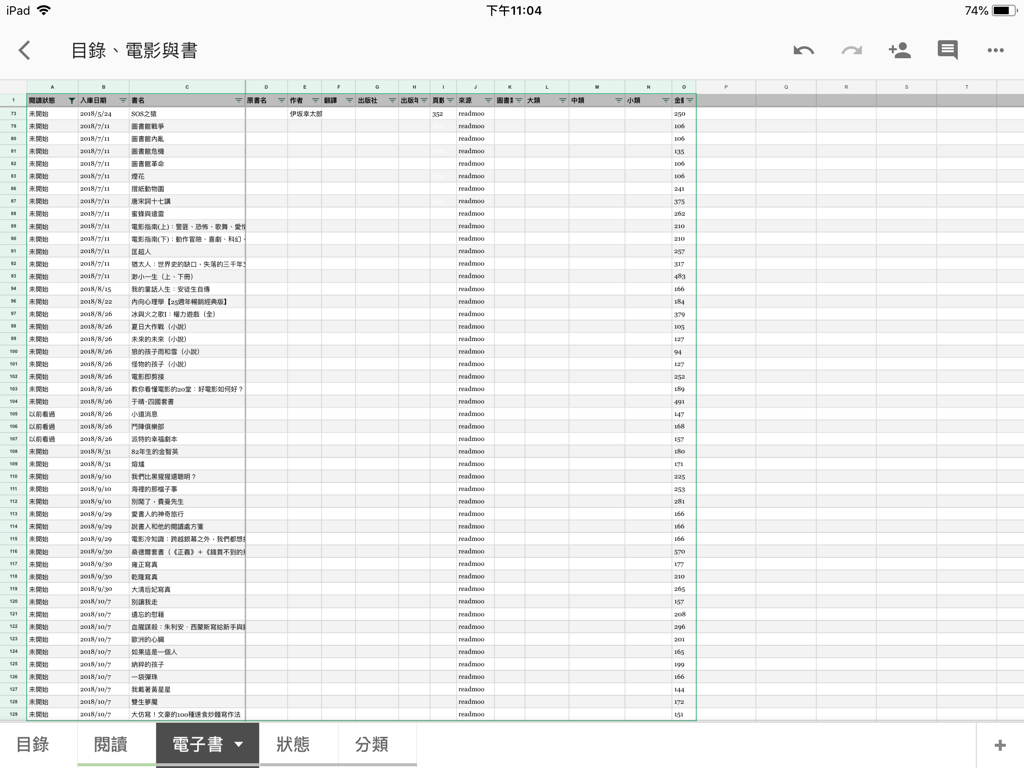Open filter dropdown on 書名 column
This screenshot has height=768, width=1024.
click(x=238, y=101)
